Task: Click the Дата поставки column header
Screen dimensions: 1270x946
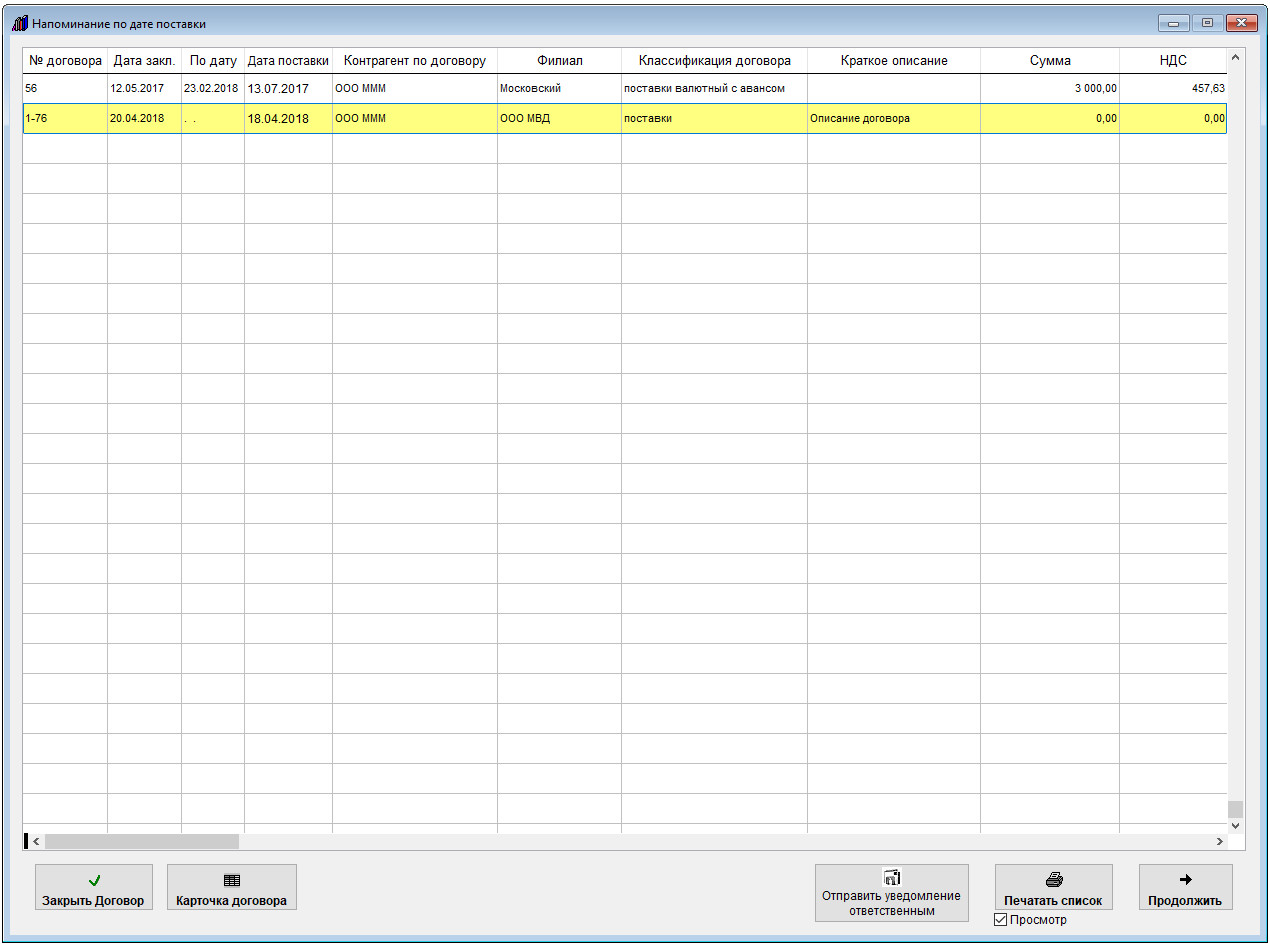Action: click(288, 61)
